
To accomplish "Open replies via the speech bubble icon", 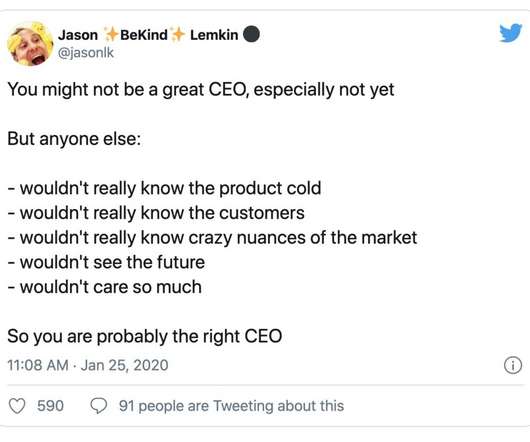I will click(x=99, y=406).
